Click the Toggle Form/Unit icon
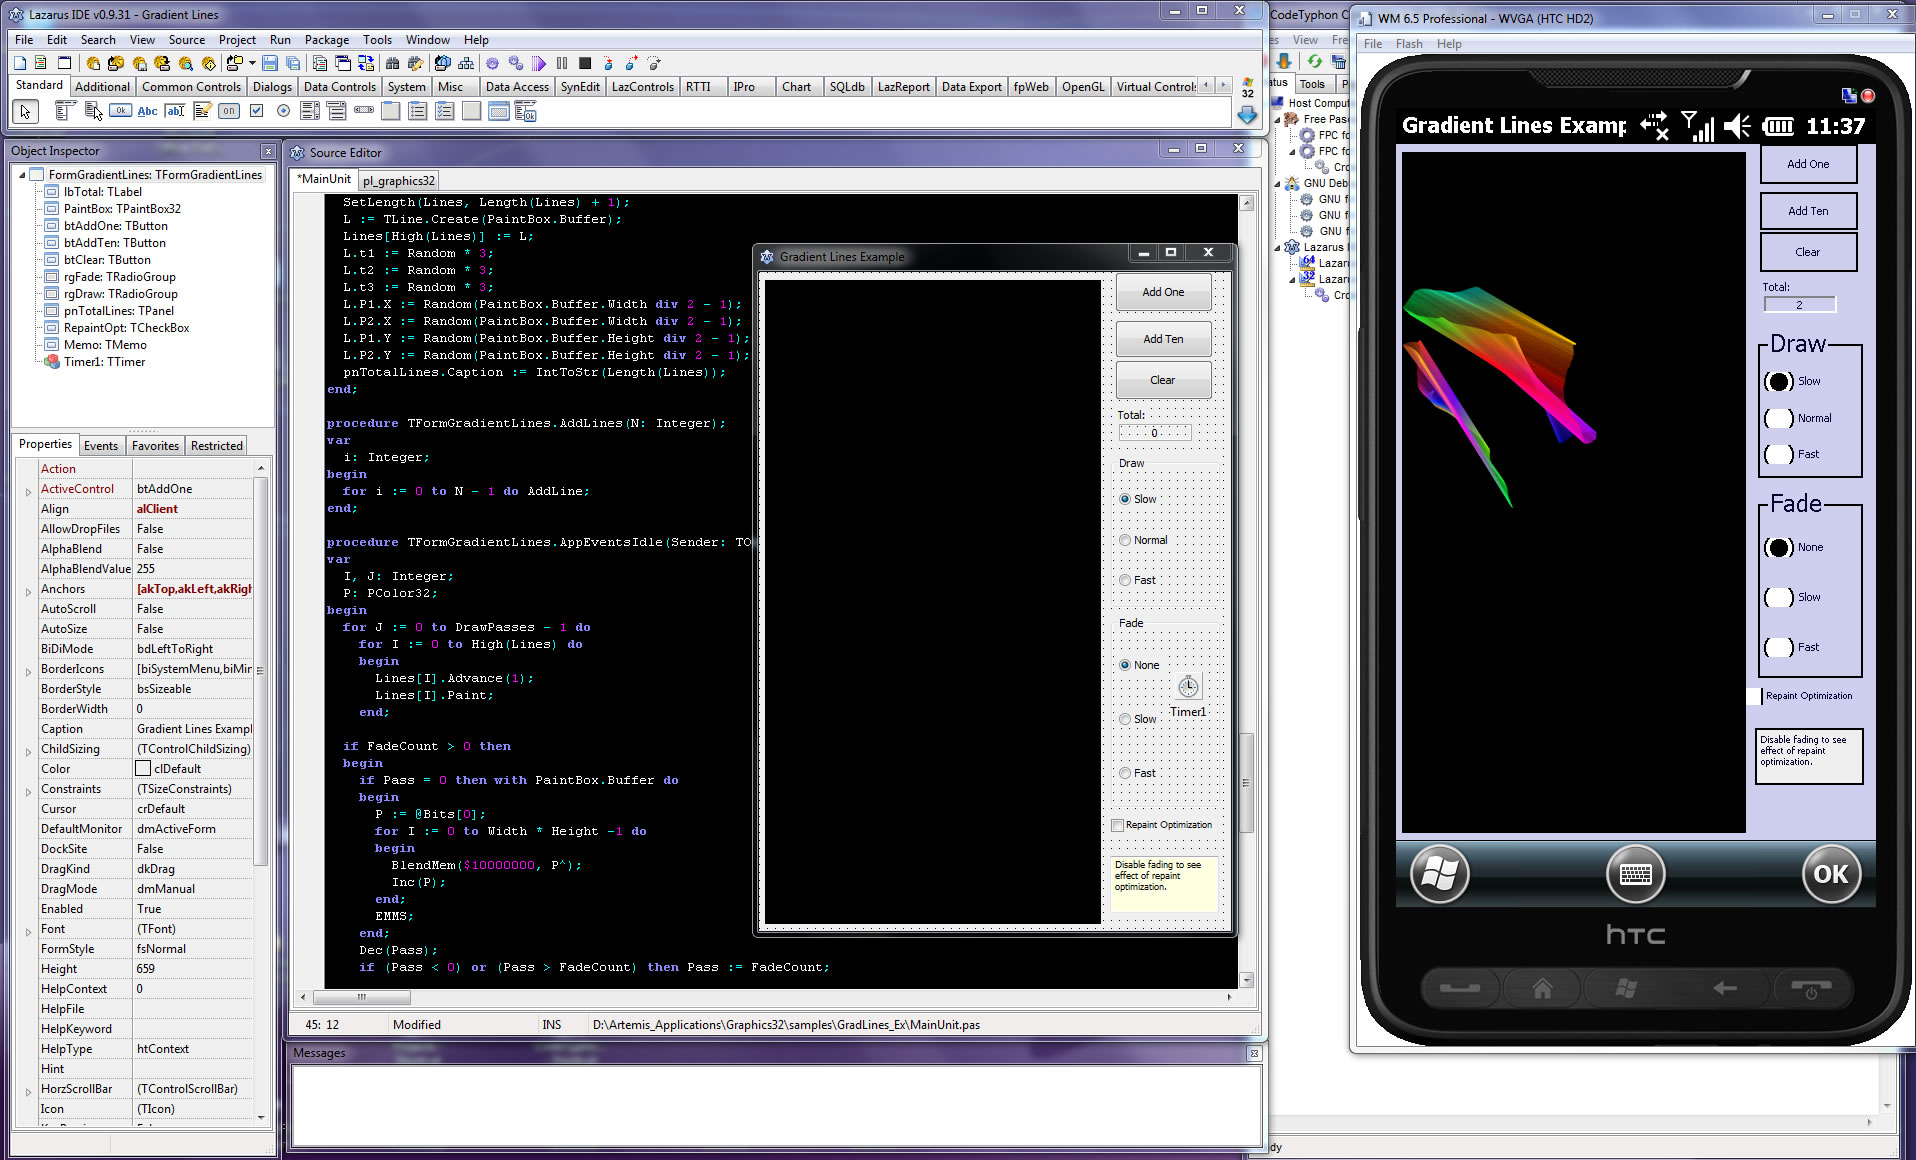This screenshot has width=1916, height=1160. click(x=366, y=63)
